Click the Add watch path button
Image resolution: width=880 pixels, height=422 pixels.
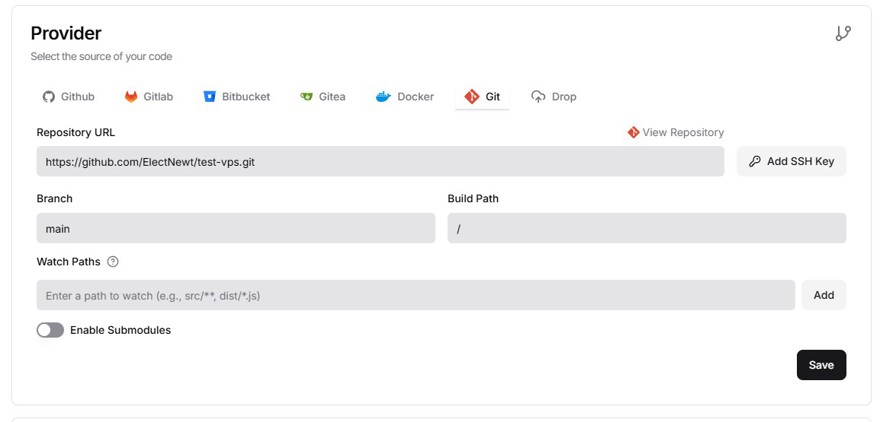point(823,295)
